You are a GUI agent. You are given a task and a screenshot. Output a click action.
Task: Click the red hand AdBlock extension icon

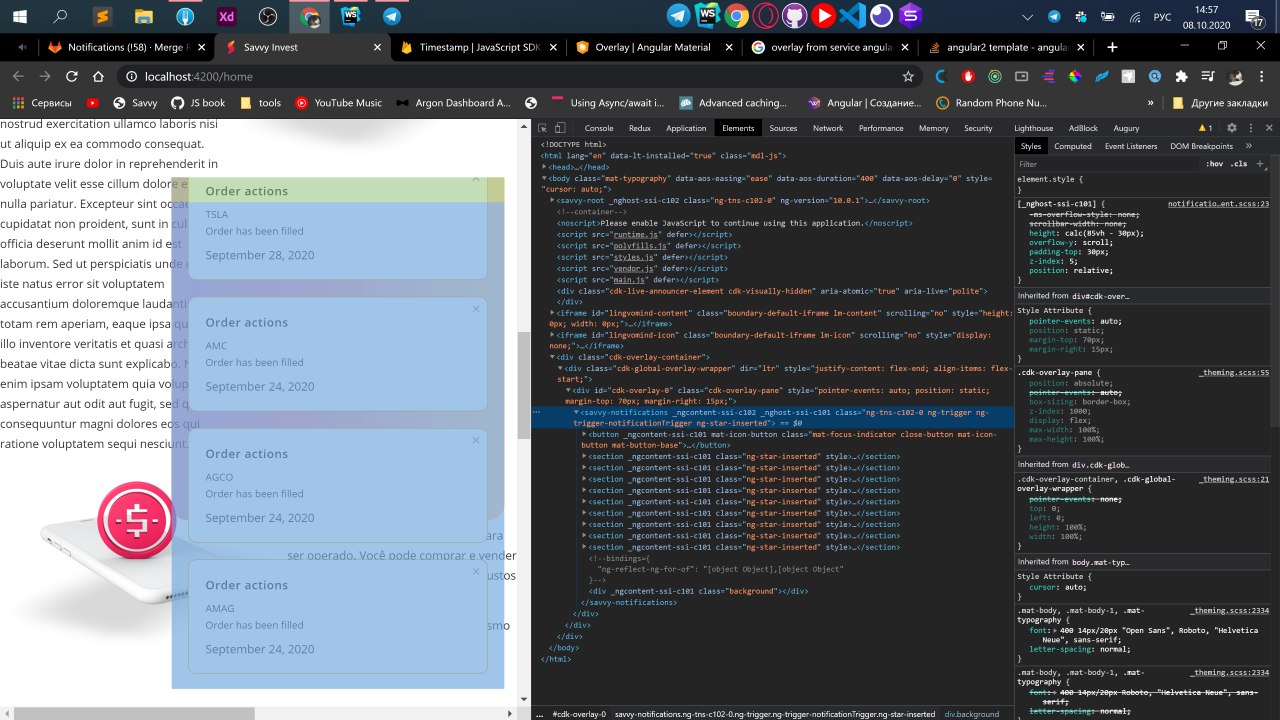click(968, 76)
